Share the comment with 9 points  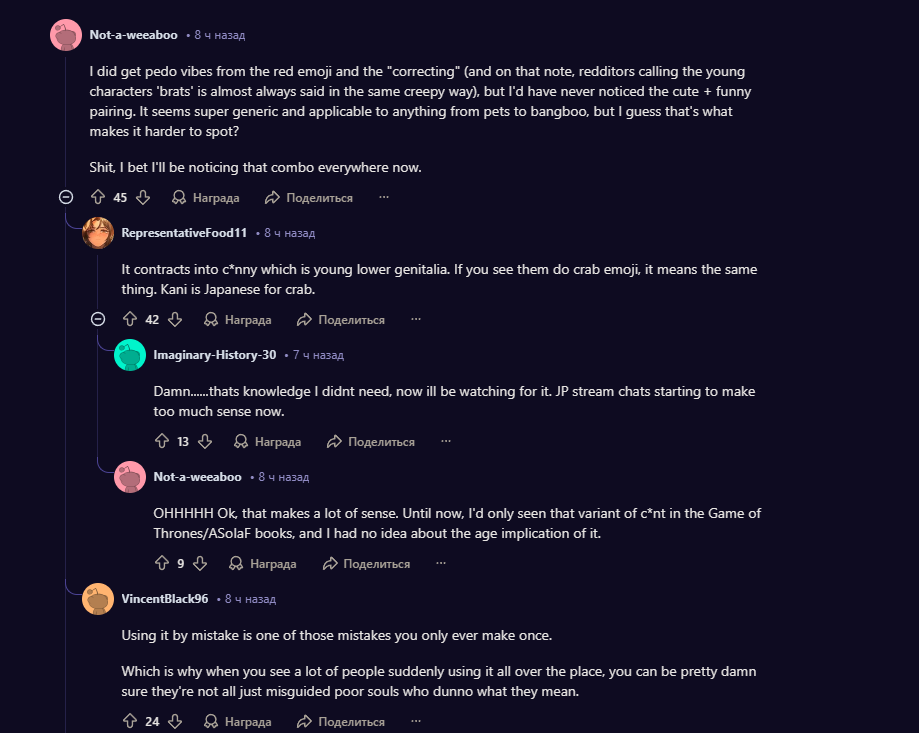(366, 563)
